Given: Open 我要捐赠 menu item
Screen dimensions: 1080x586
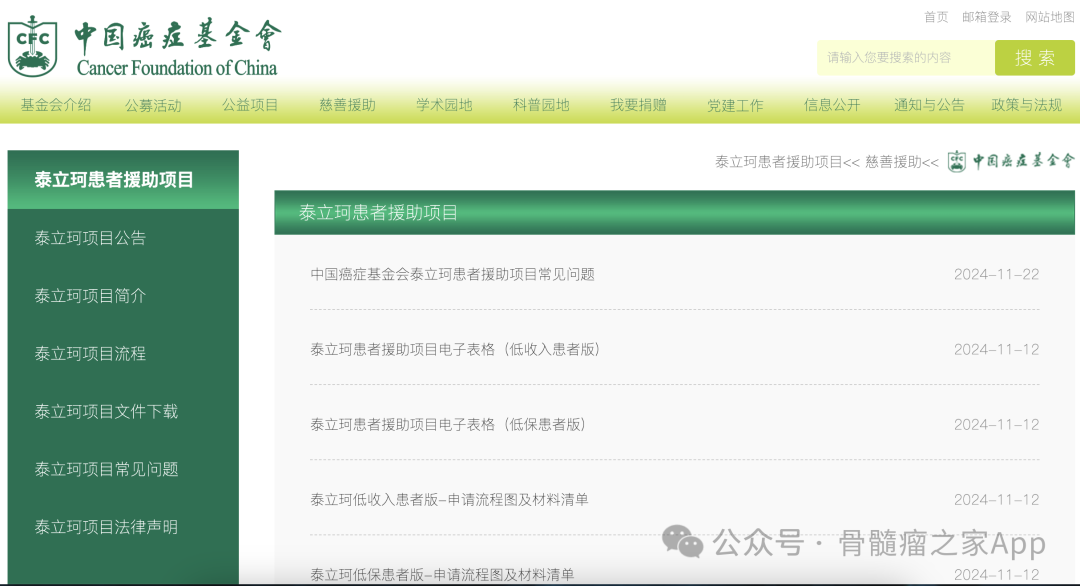Looking at the screenshot, I should click(638, 105).
